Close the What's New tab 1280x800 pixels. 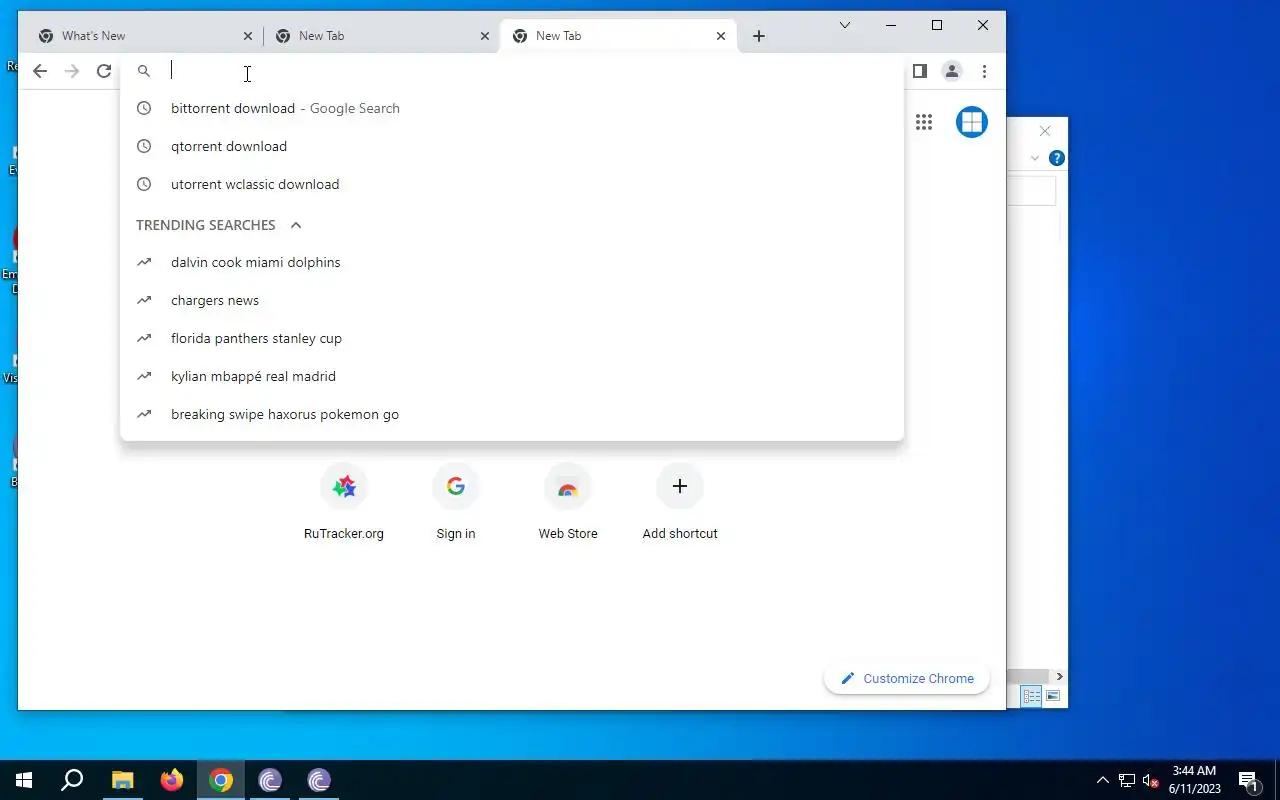pos(248,36)
